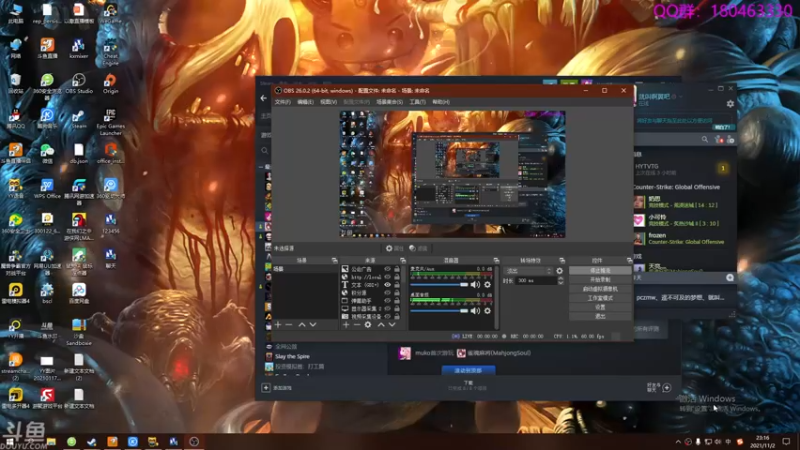Open the 视图(V) menu in OBS

(328, 102)
